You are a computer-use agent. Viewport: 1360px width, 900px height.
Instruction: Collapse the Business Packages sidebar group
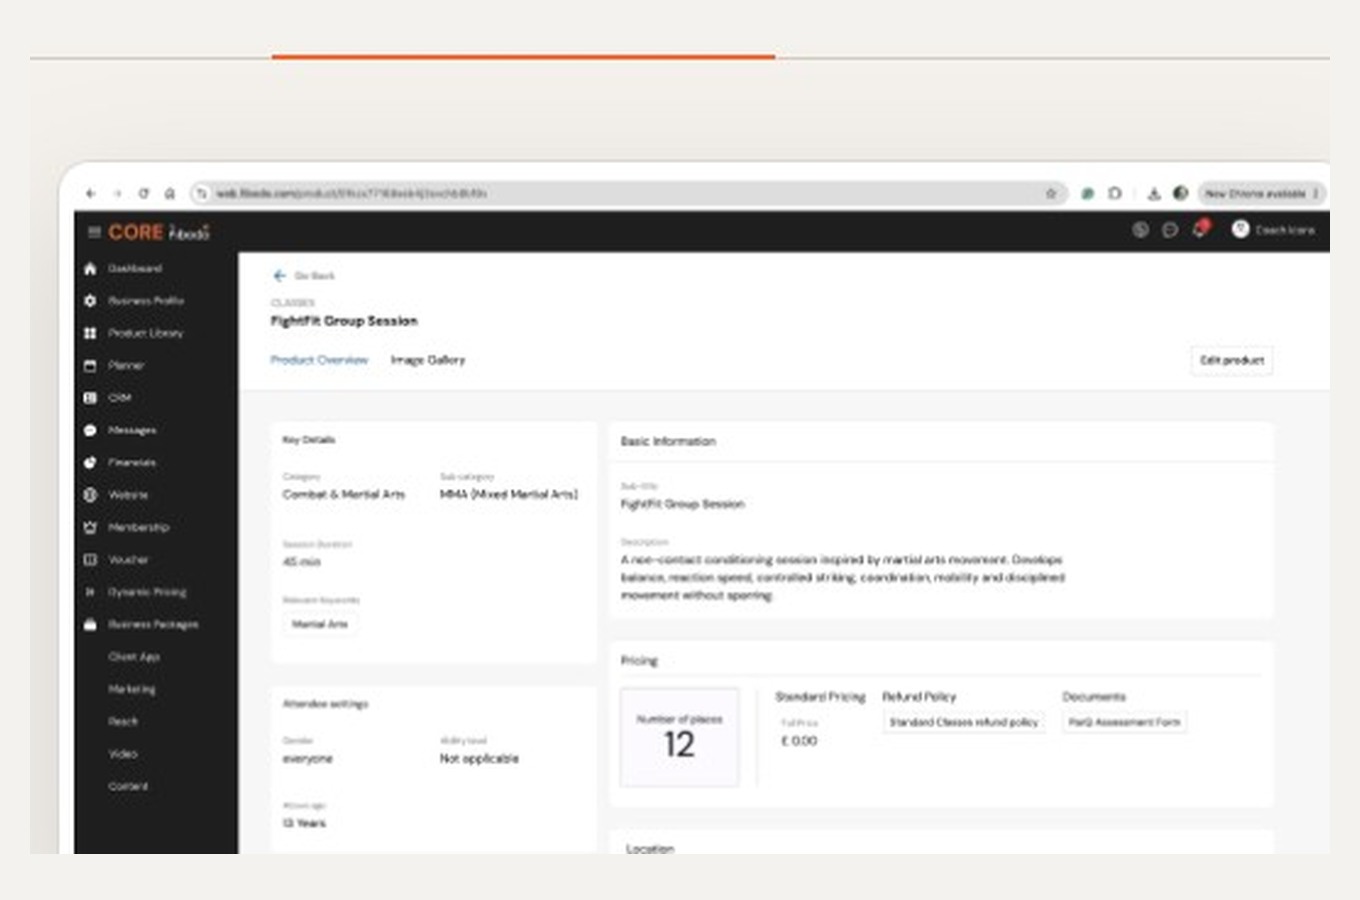click(x=141, y=624)
